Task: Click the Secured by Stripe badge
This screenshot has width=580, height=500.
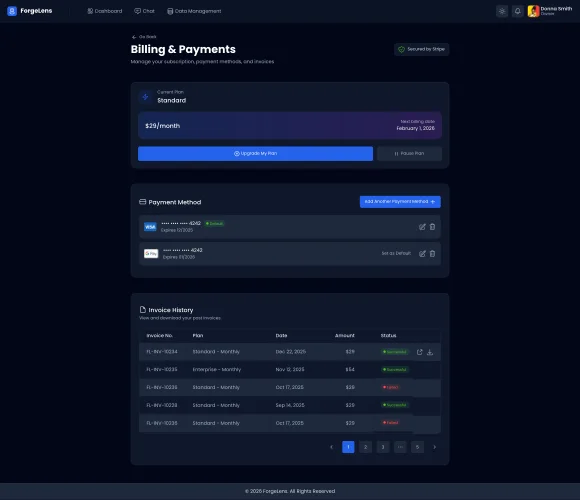Action: [x=421, y=49]
